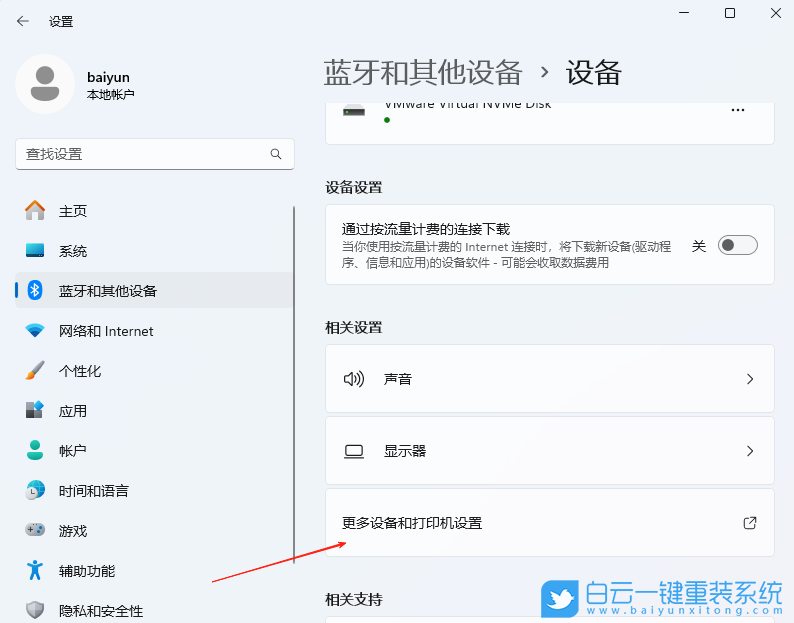
Task: Open the 显示器 related setting
Action: pyautogui.click(x=550, y=451)
